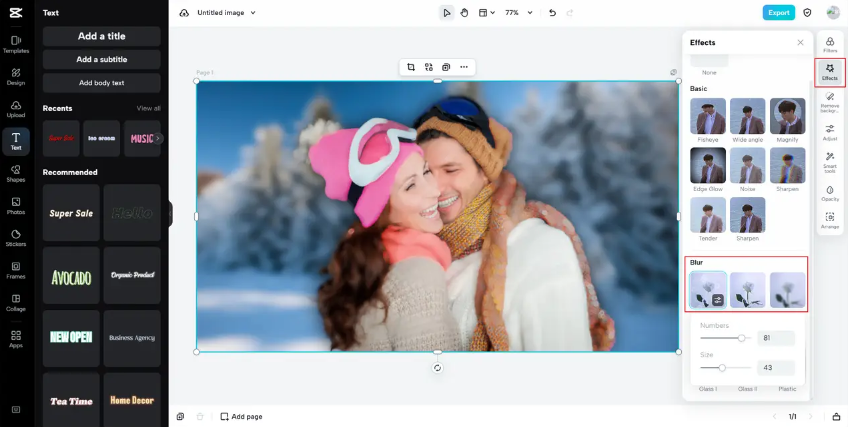Open the Adjust tool
This screenshot has width=848, height=427.
[x=830, y=132]
